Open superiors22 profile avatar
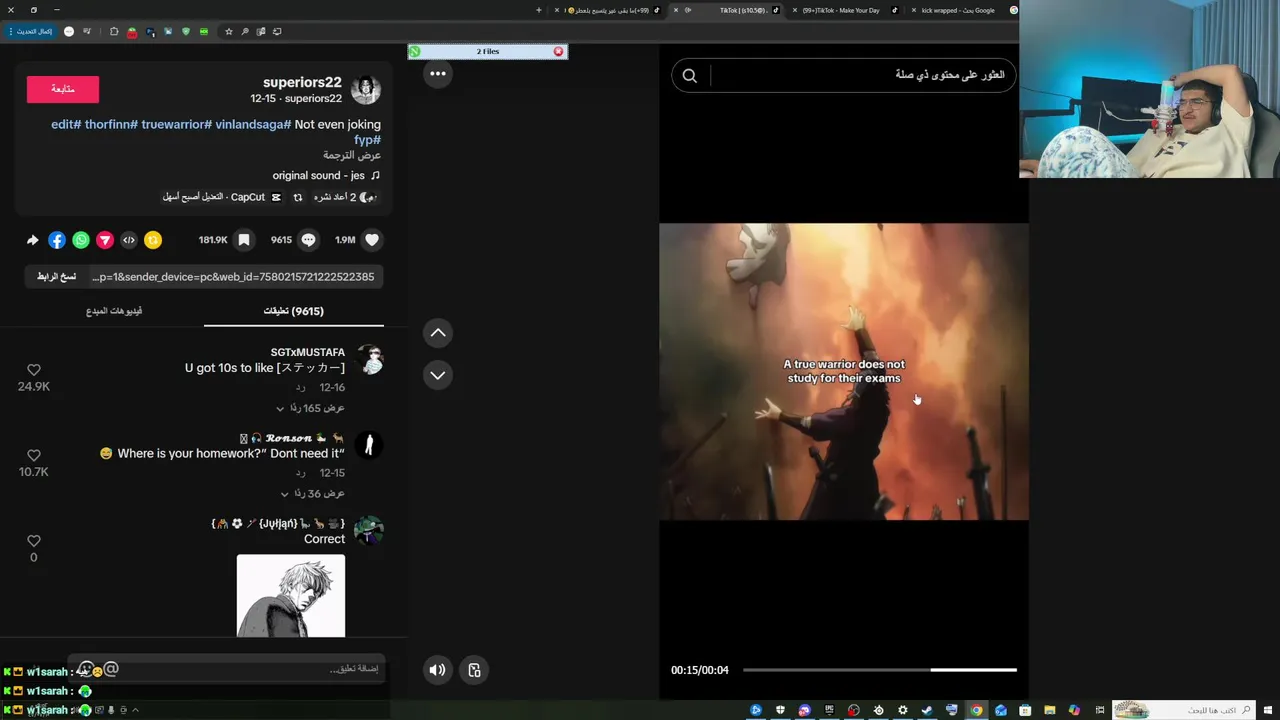The width and height of the screenshot is (1280, 720). tap(366, 90)
